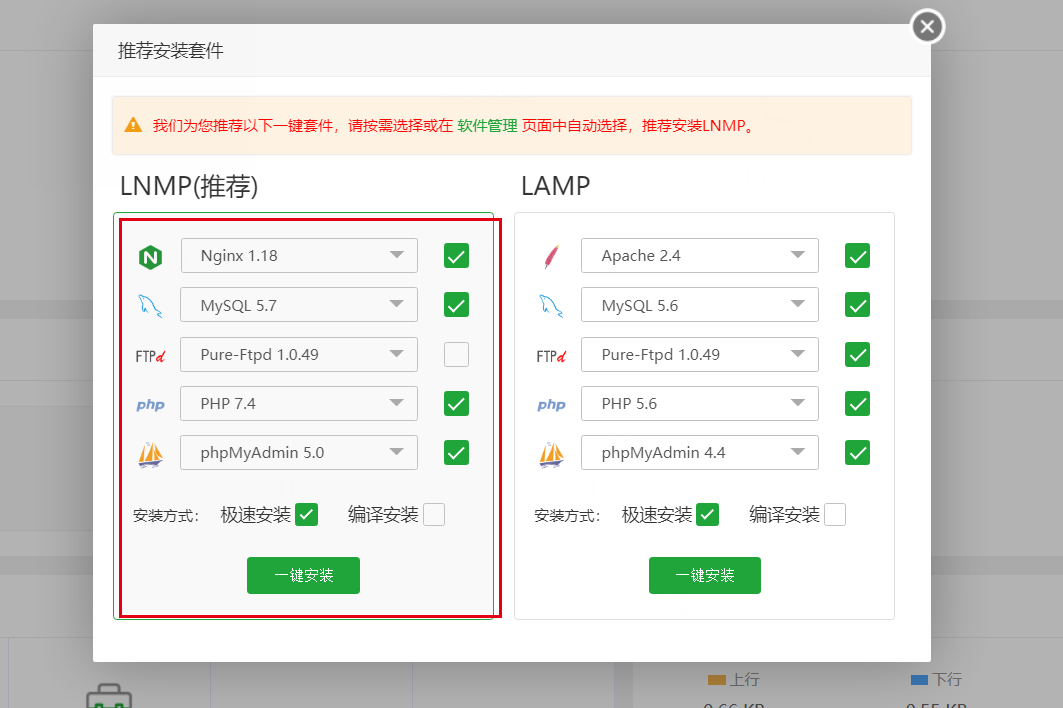The image size is (1063, 708).
Task: Click the php icon in LAMP
Action: 551,405
